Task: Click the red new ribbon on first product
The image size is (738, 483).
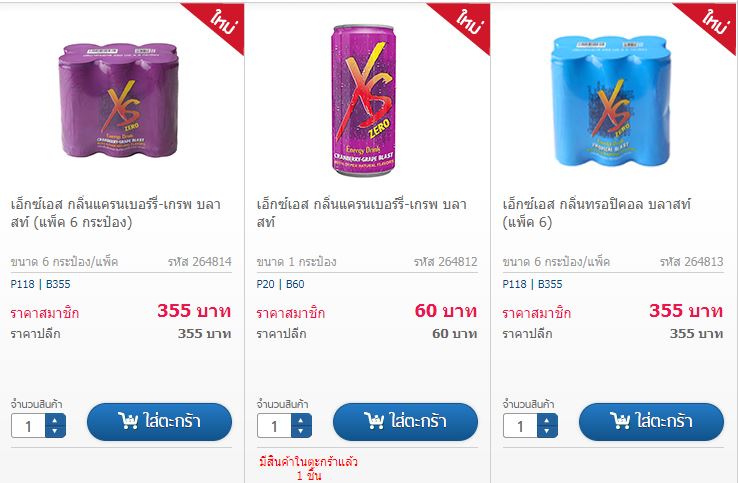Action: pos(219,22)
